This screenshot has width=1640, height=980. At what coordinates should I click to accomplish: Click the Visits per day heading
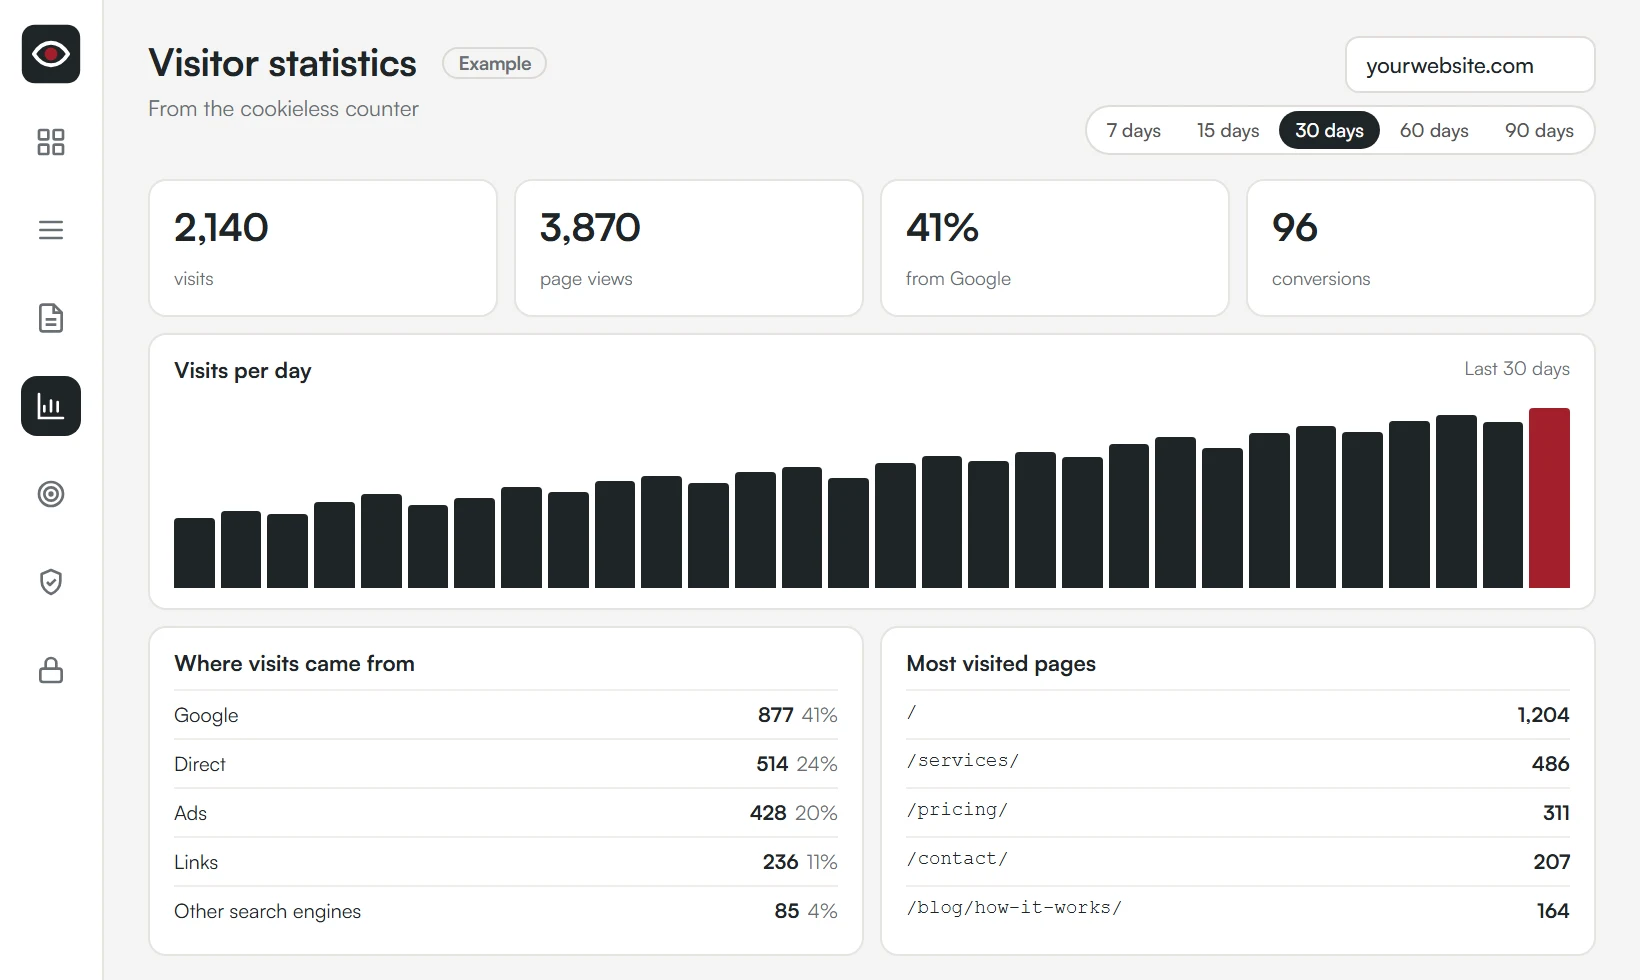click(x=243, y=371)
